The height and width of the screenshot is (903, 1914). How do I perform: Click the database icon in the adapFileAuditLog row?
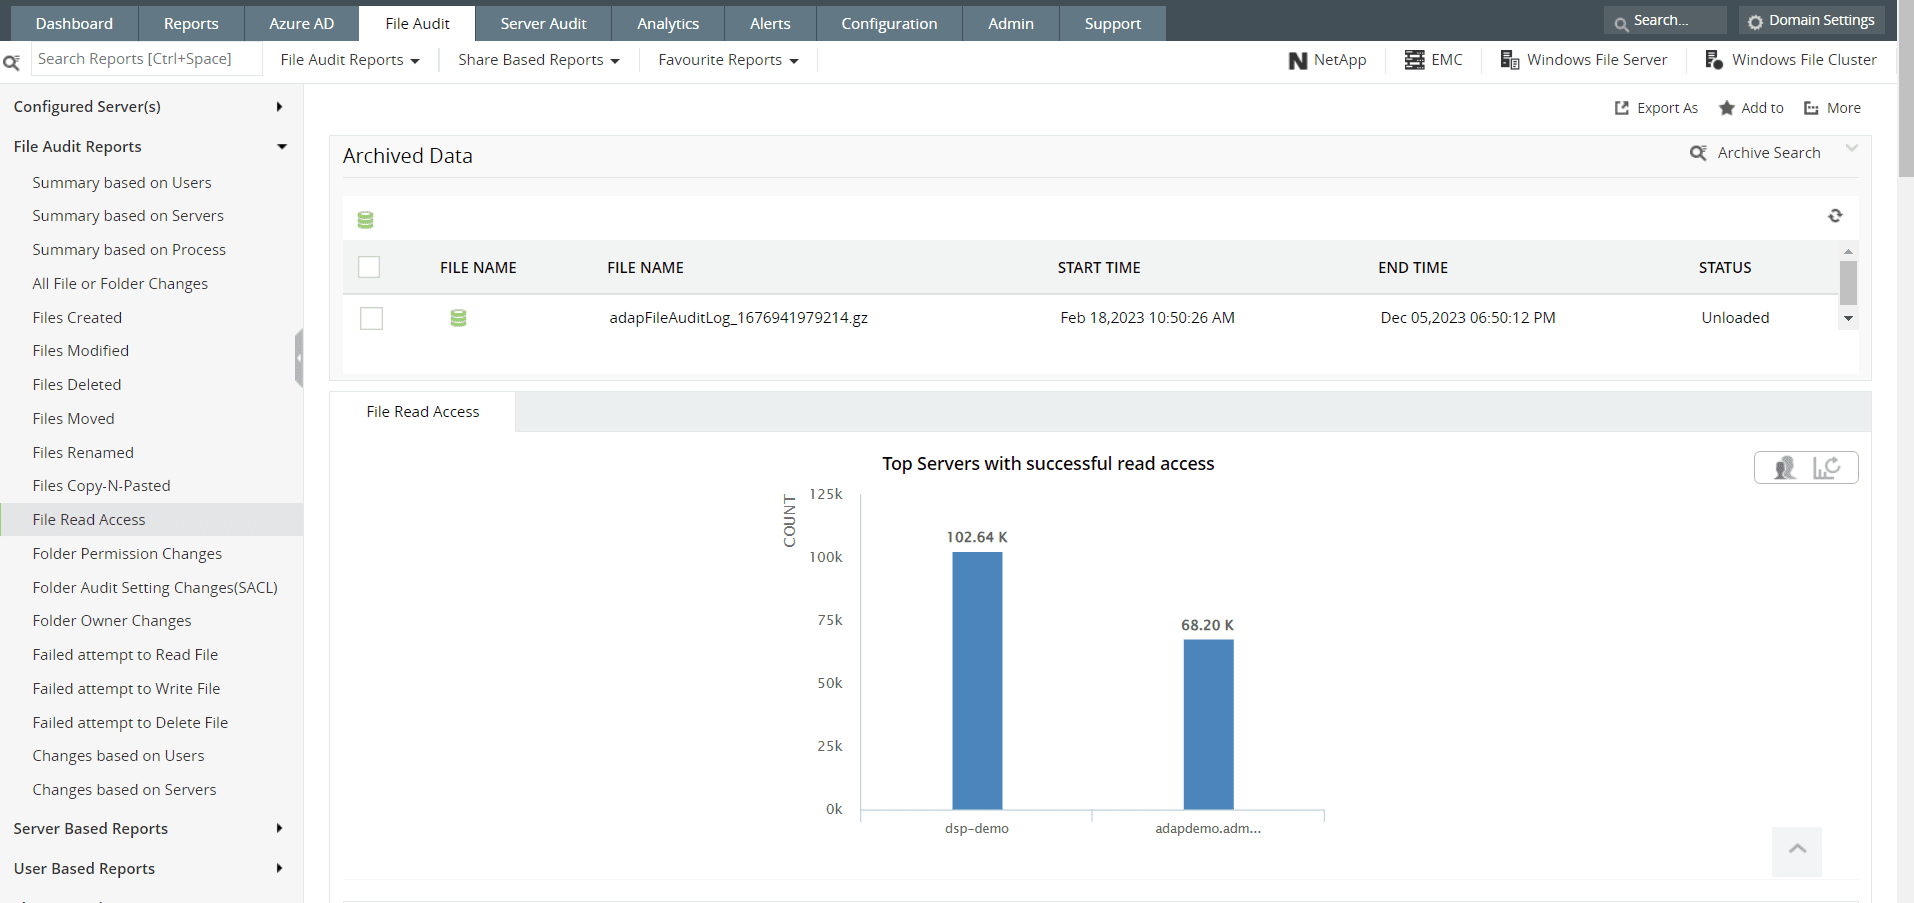[458, 318]
